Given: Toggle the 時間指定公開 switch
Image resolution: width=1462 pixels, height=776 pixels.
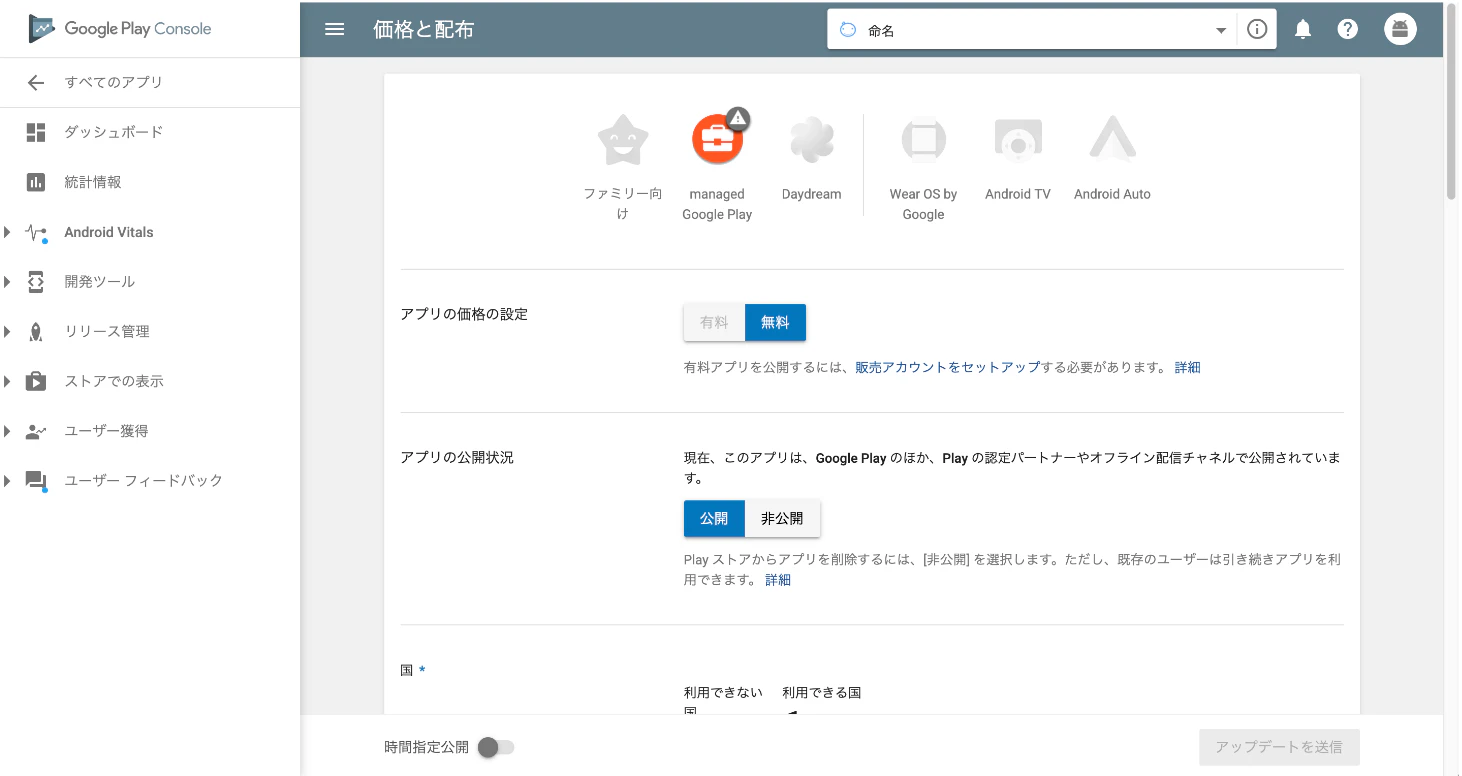Looking at the screenshot, I should pyautogui.click(x=496, y=747).
